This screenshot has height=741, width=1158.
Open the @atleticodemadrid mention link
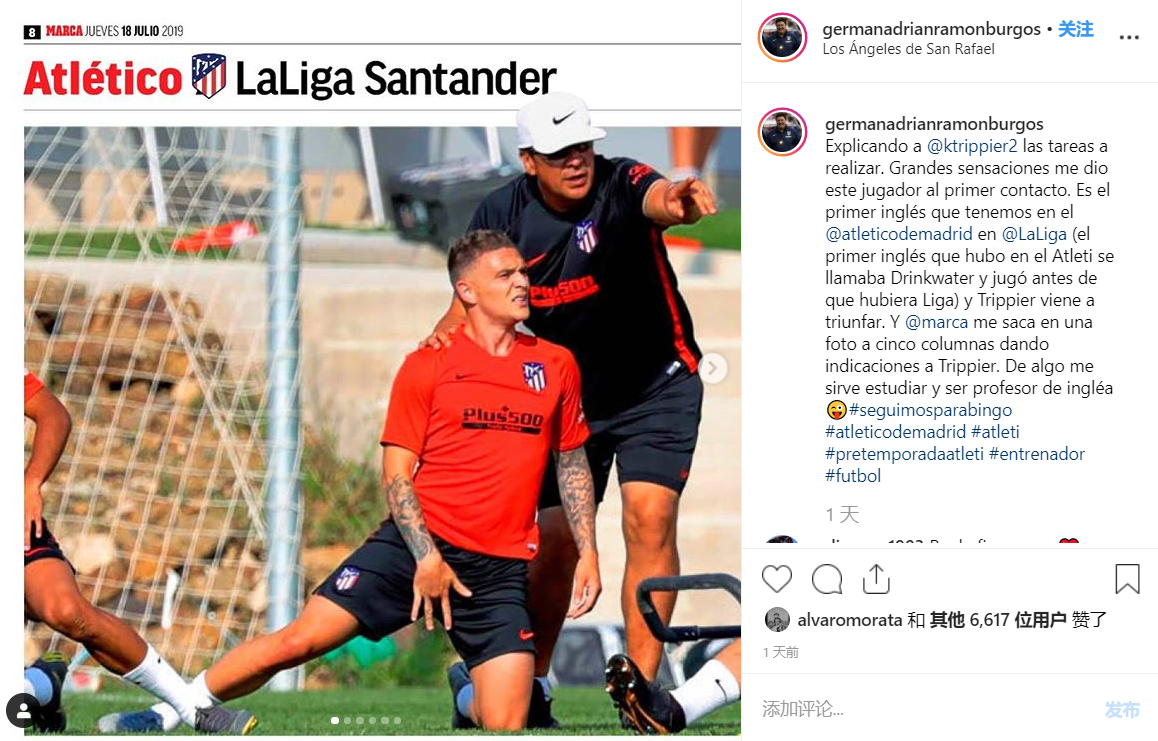pyautogui.click(x=899, y=233)
